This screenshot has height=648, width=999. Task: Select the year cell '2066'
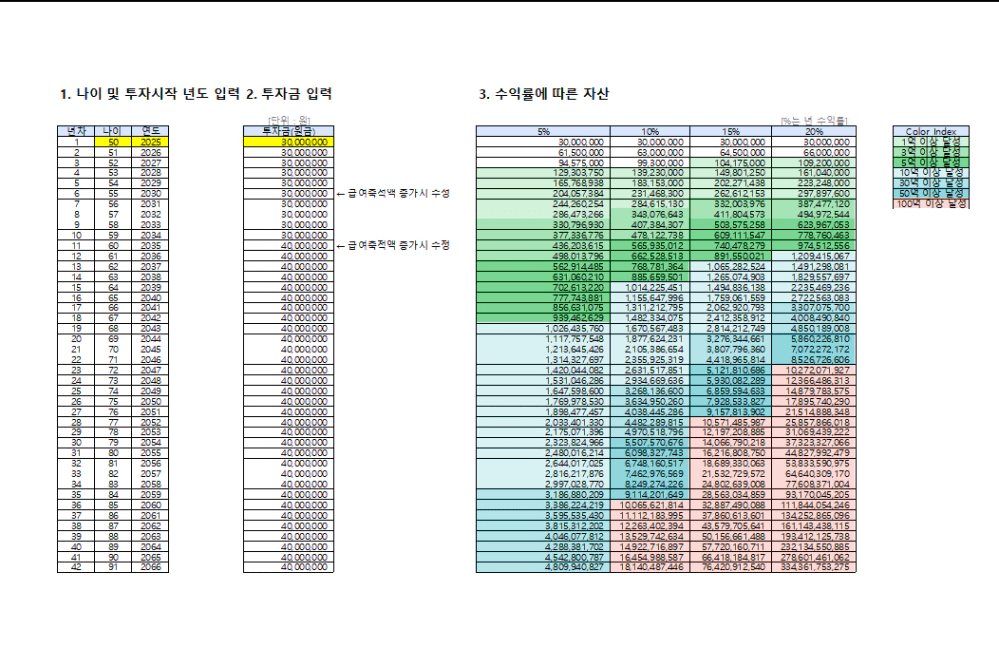(150, 567)
